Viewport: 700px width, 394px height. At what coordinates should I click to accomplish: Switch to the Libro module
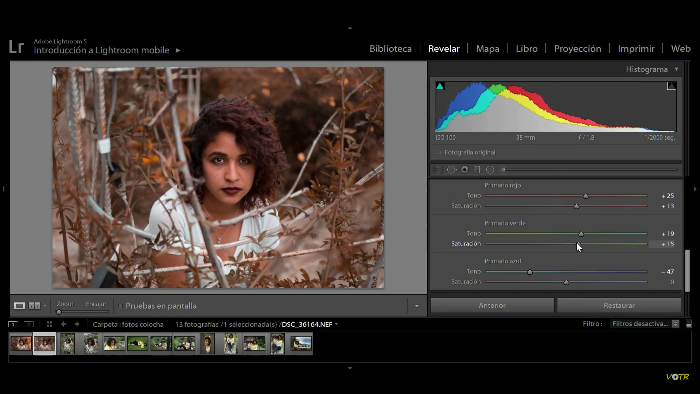click(526, 49)
